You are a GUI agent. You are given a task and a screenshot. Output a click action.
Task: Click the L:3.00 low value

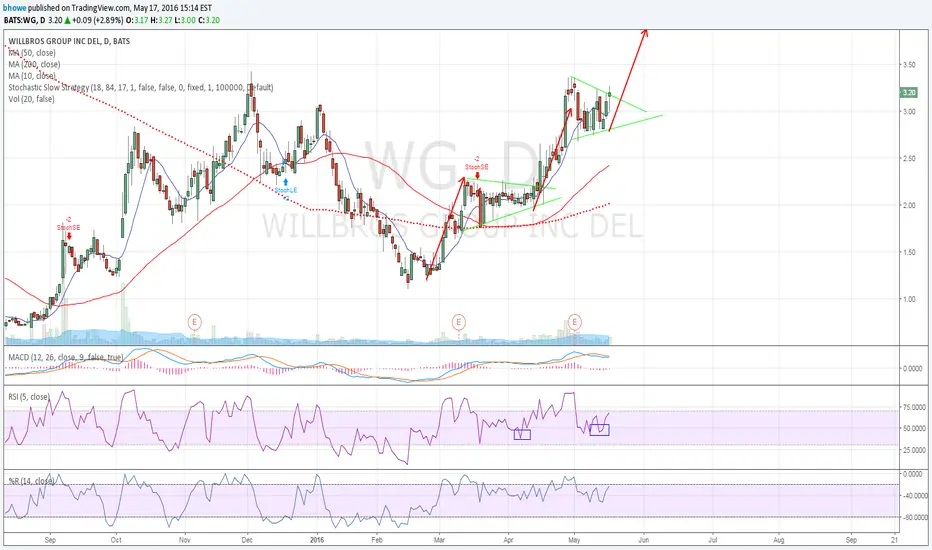point(185,20)
